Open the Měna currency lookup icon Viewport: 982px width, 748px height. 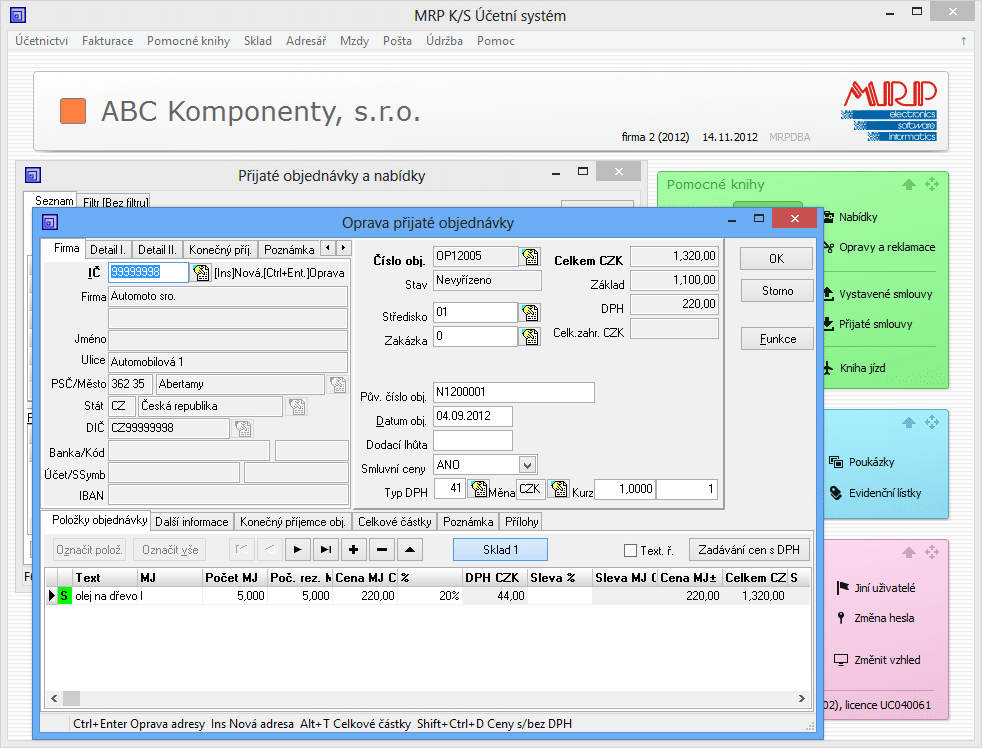(559, 489)
